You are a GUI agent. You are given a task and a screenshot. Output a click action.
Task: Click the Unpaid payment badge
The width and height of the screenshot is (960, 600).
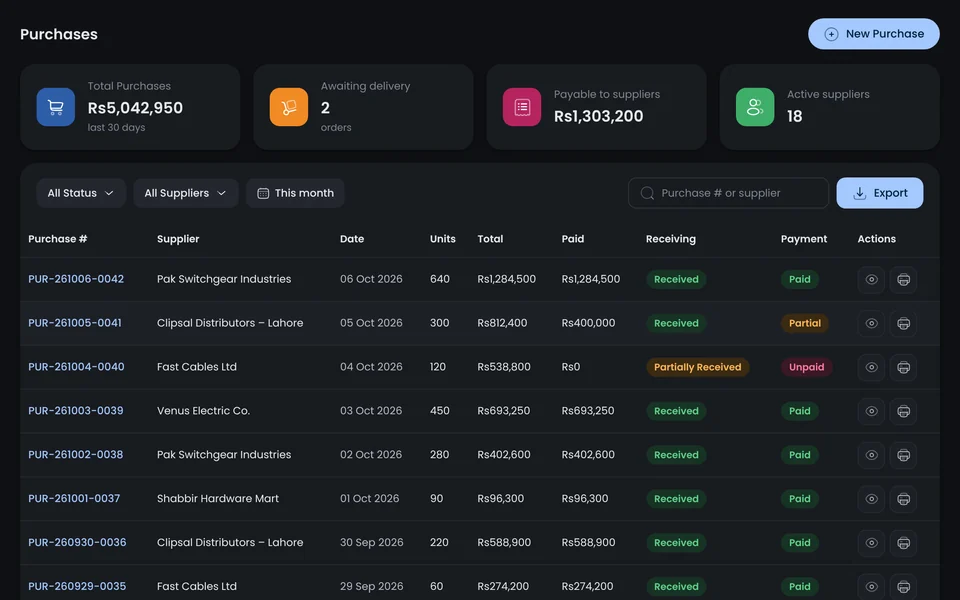[806, 367]
